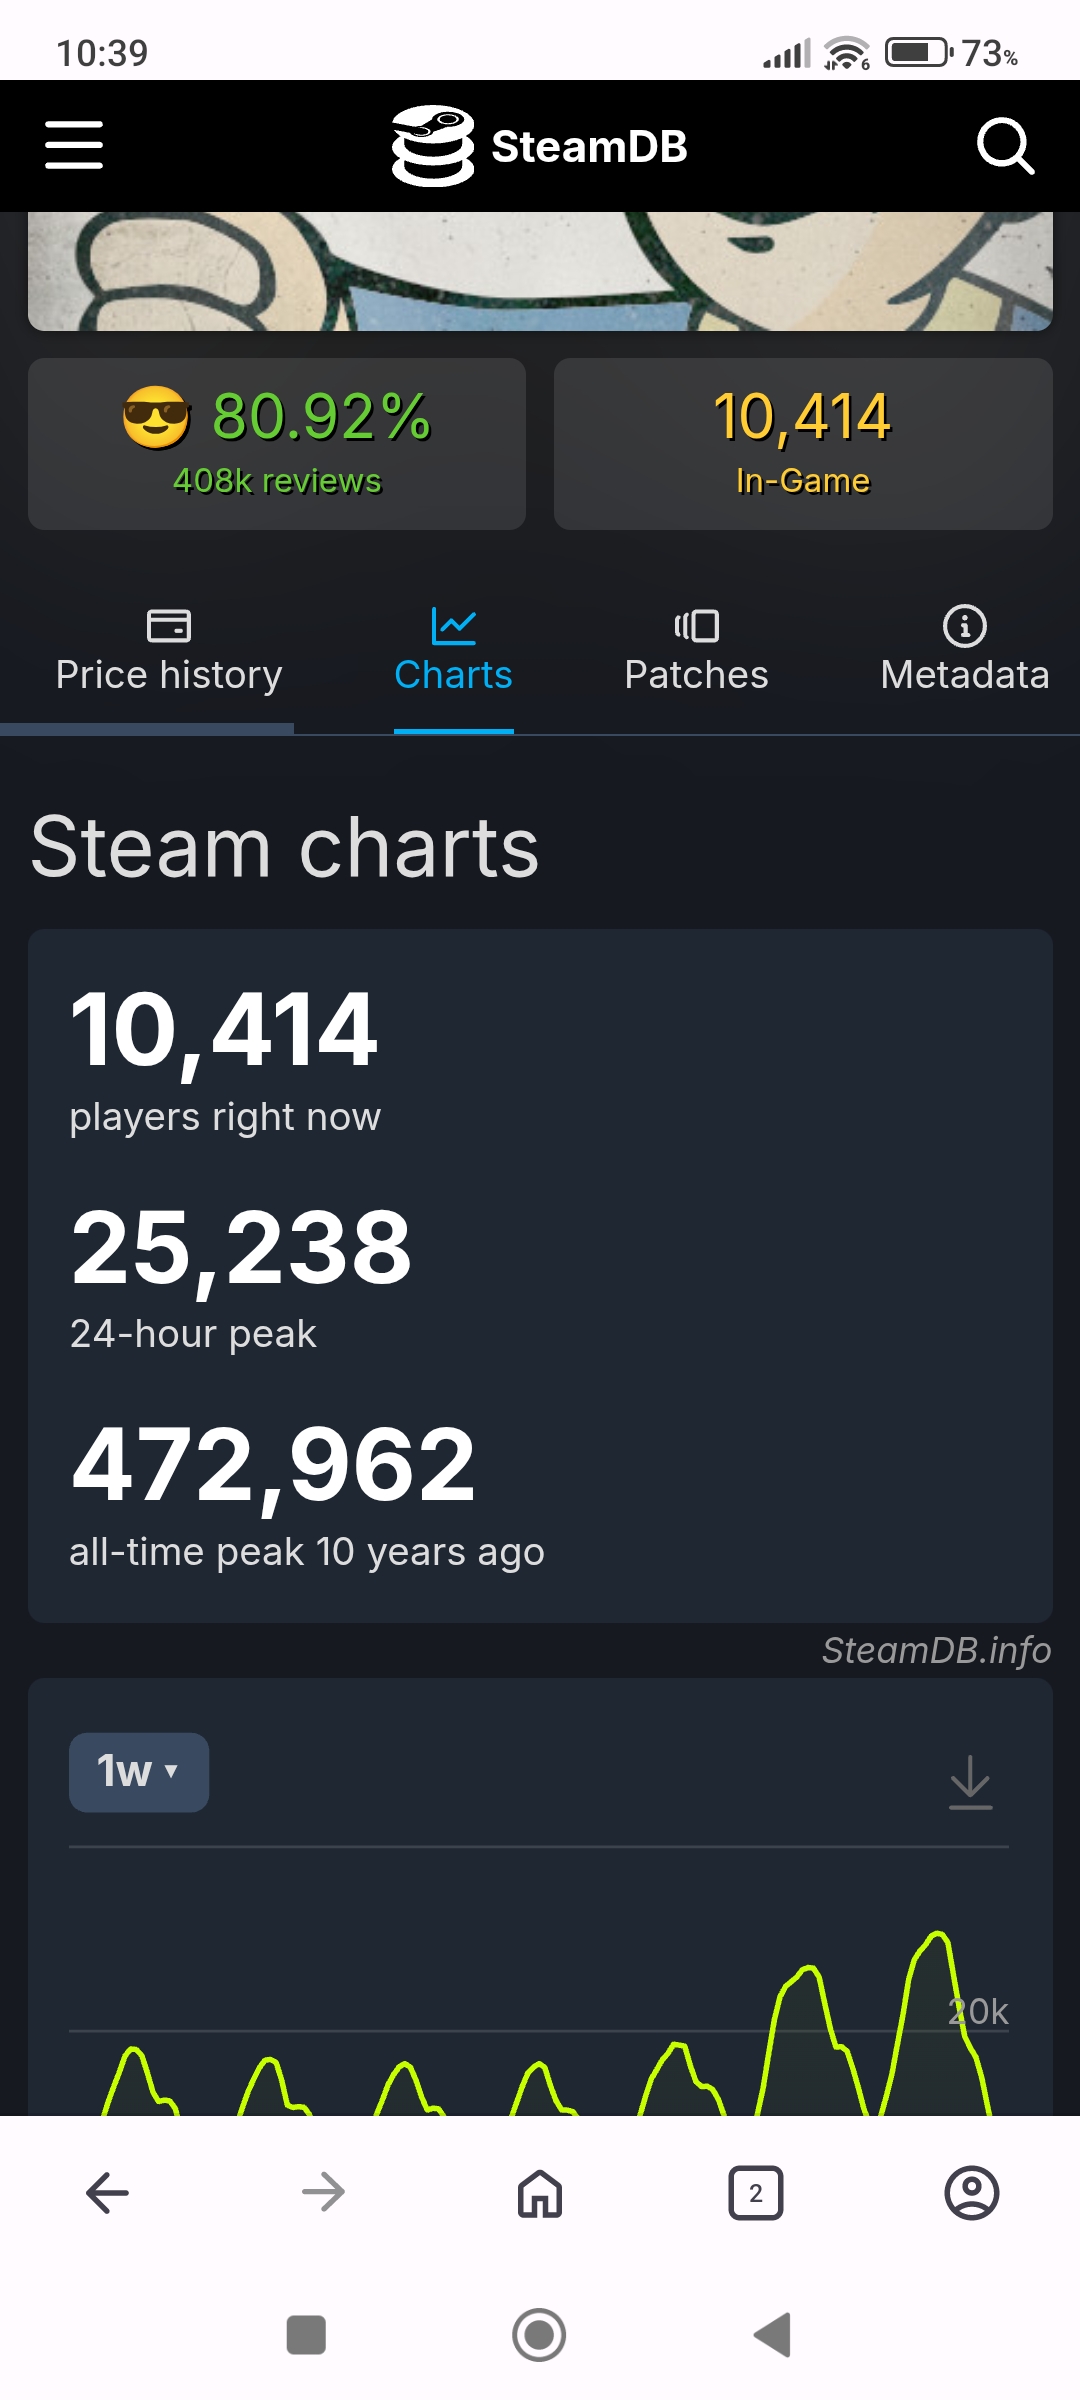
Task: Switch to the Metadata tab
Action: pyautogui.click(x=964, y=652)
